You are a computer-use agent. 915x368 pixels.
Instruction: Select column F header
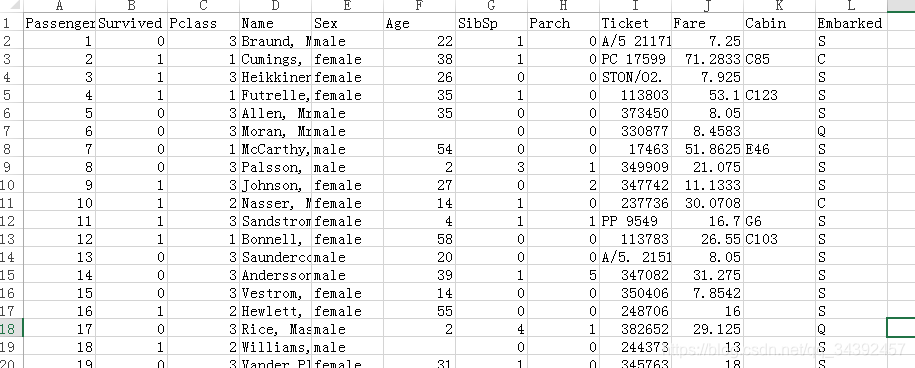click(x=420, y=6)
